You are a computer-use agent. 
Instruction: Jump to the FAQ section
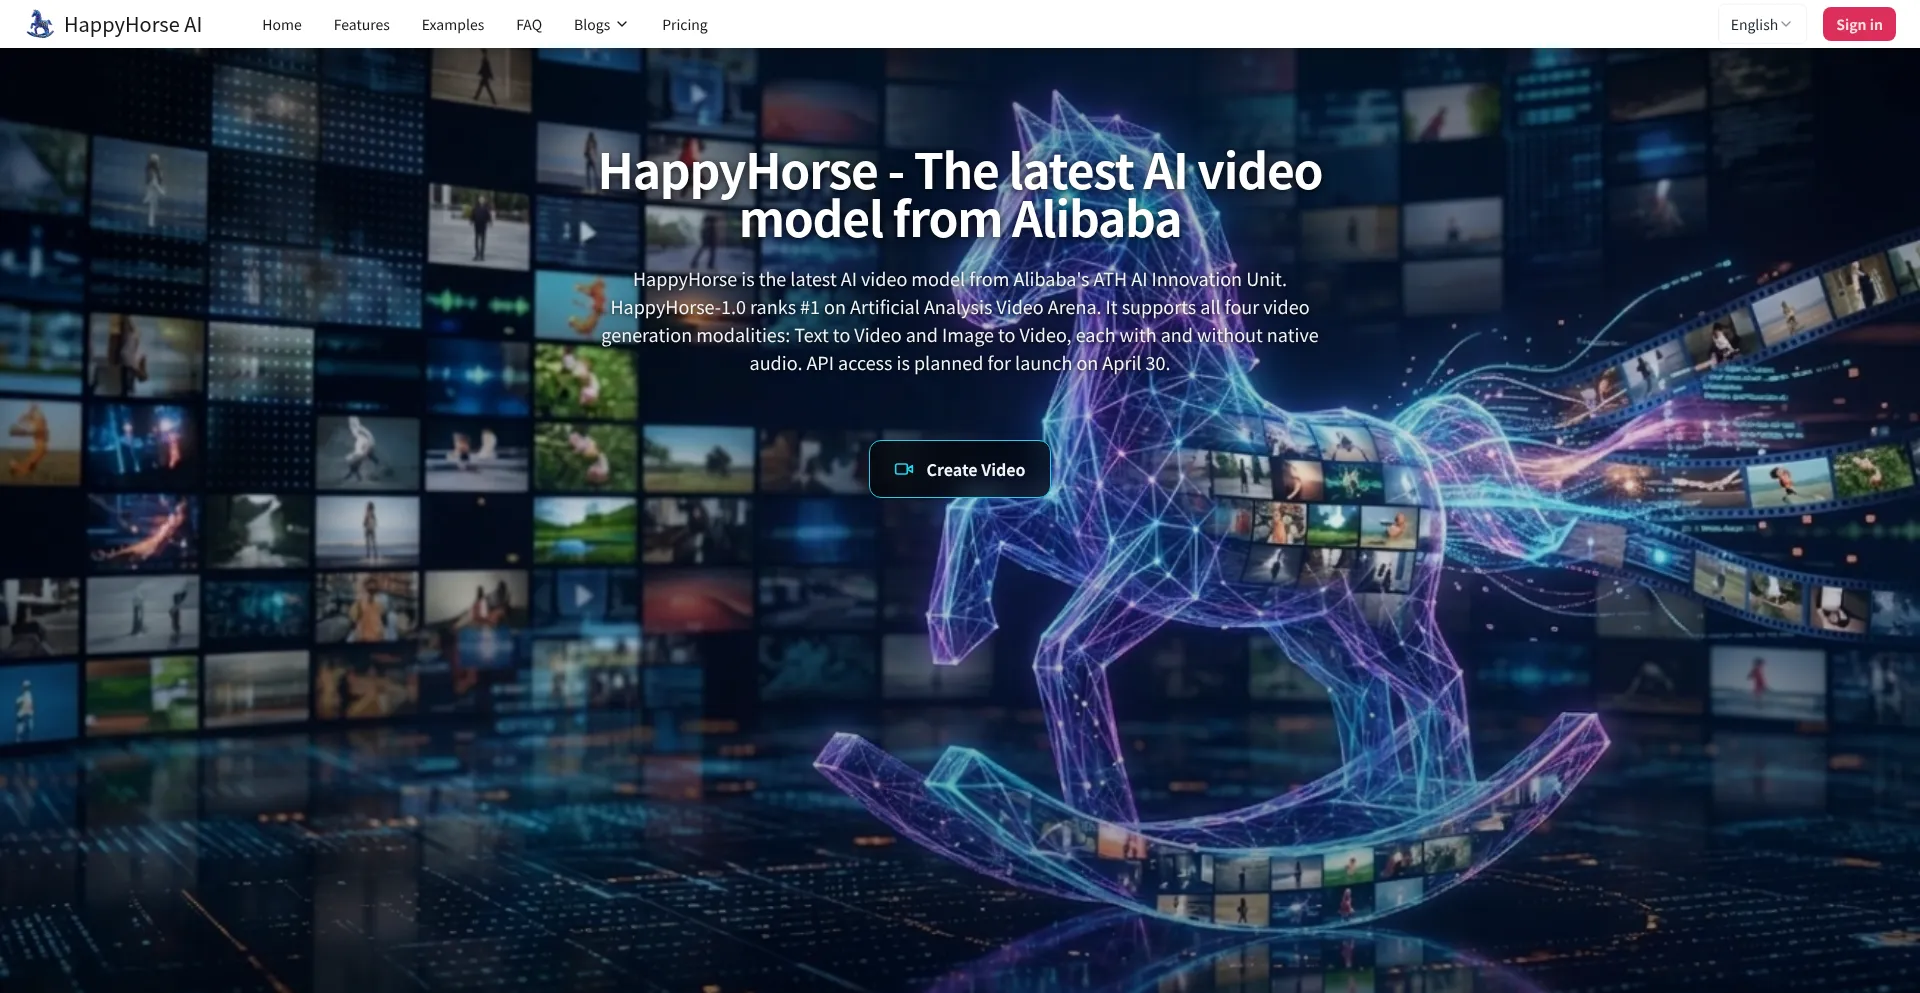click(529, 25)
